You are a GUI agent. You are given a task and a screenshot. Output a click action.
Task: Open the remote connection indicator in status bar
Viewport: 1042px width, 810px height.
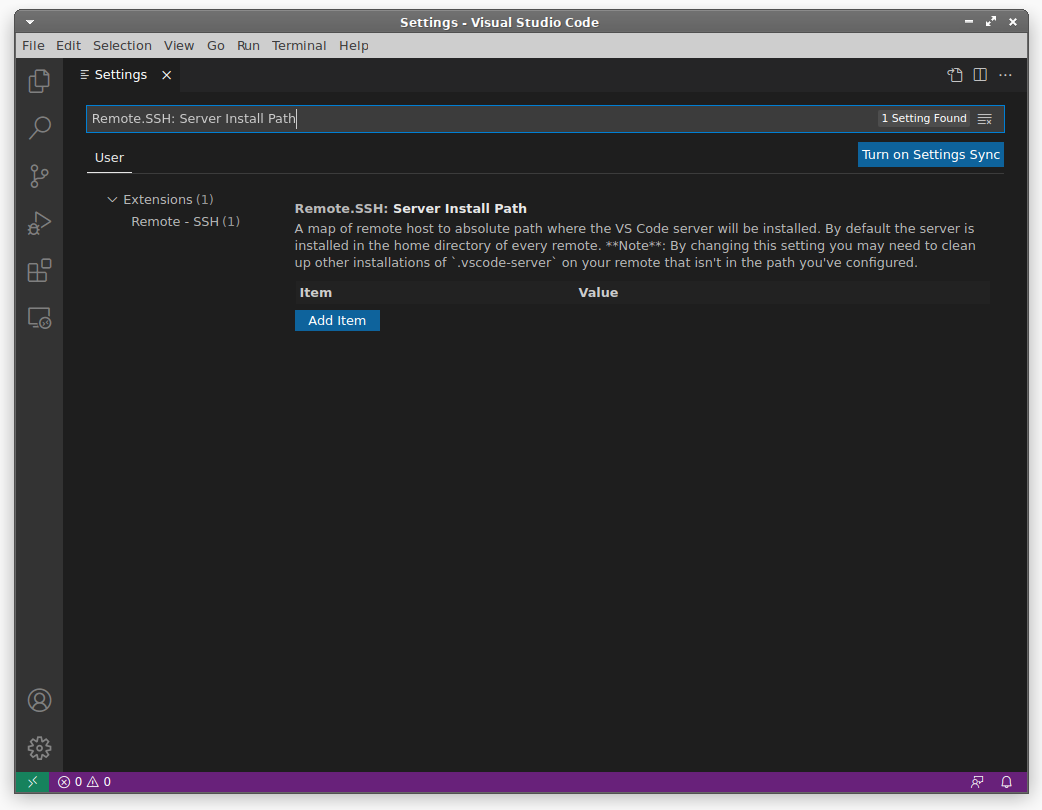[x=32, y=782]
